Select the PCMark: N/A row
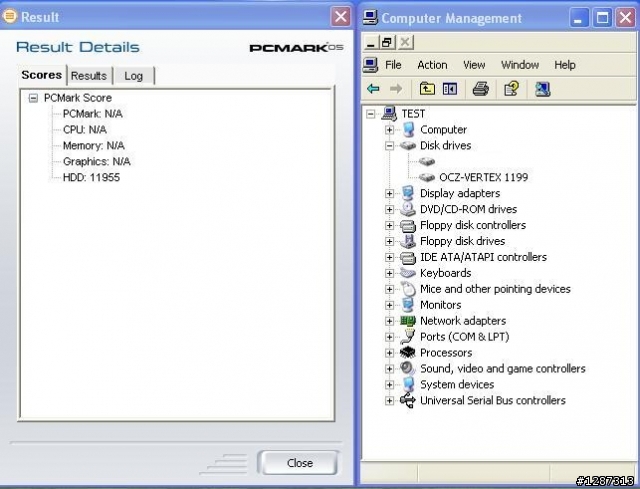The image size is (640, 489). click(93, 114)
